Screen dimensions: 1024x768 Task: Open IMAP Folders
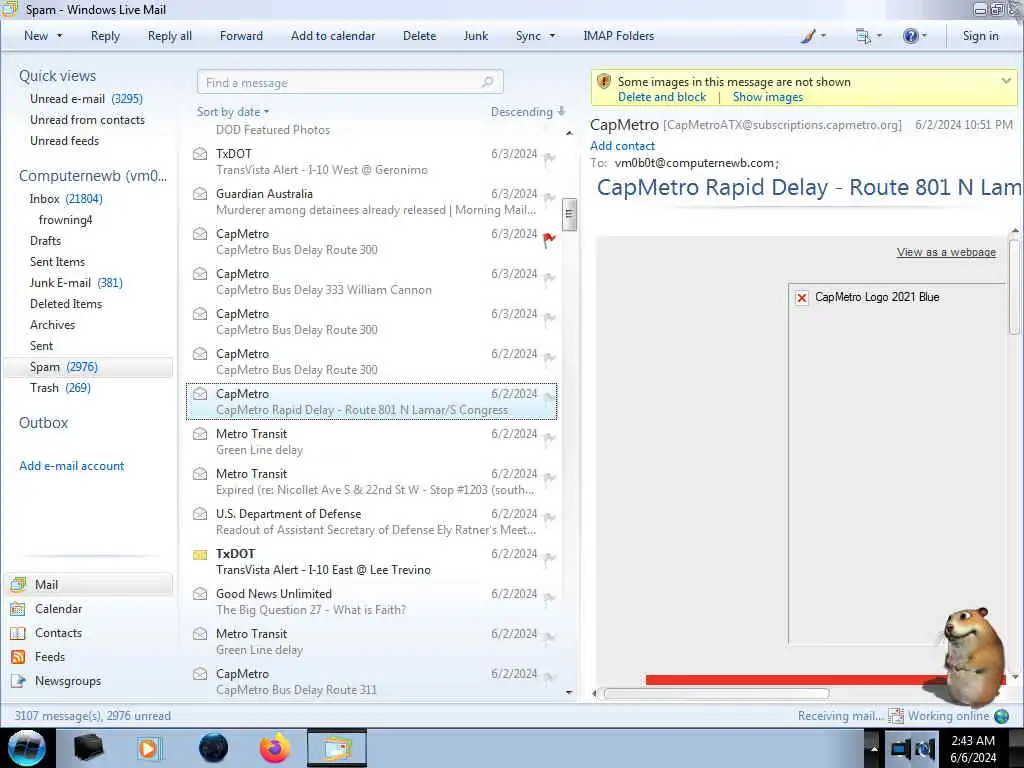pyautogui.click(x=618, y=36)
